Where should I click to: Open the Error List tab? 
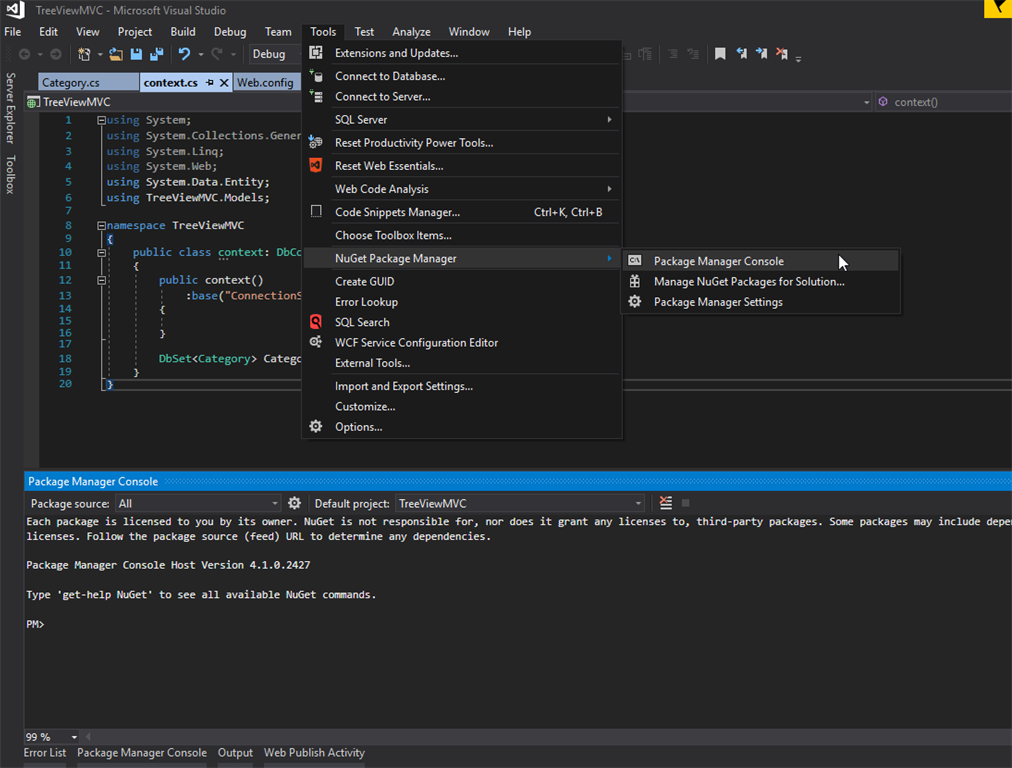click(45, 753)
